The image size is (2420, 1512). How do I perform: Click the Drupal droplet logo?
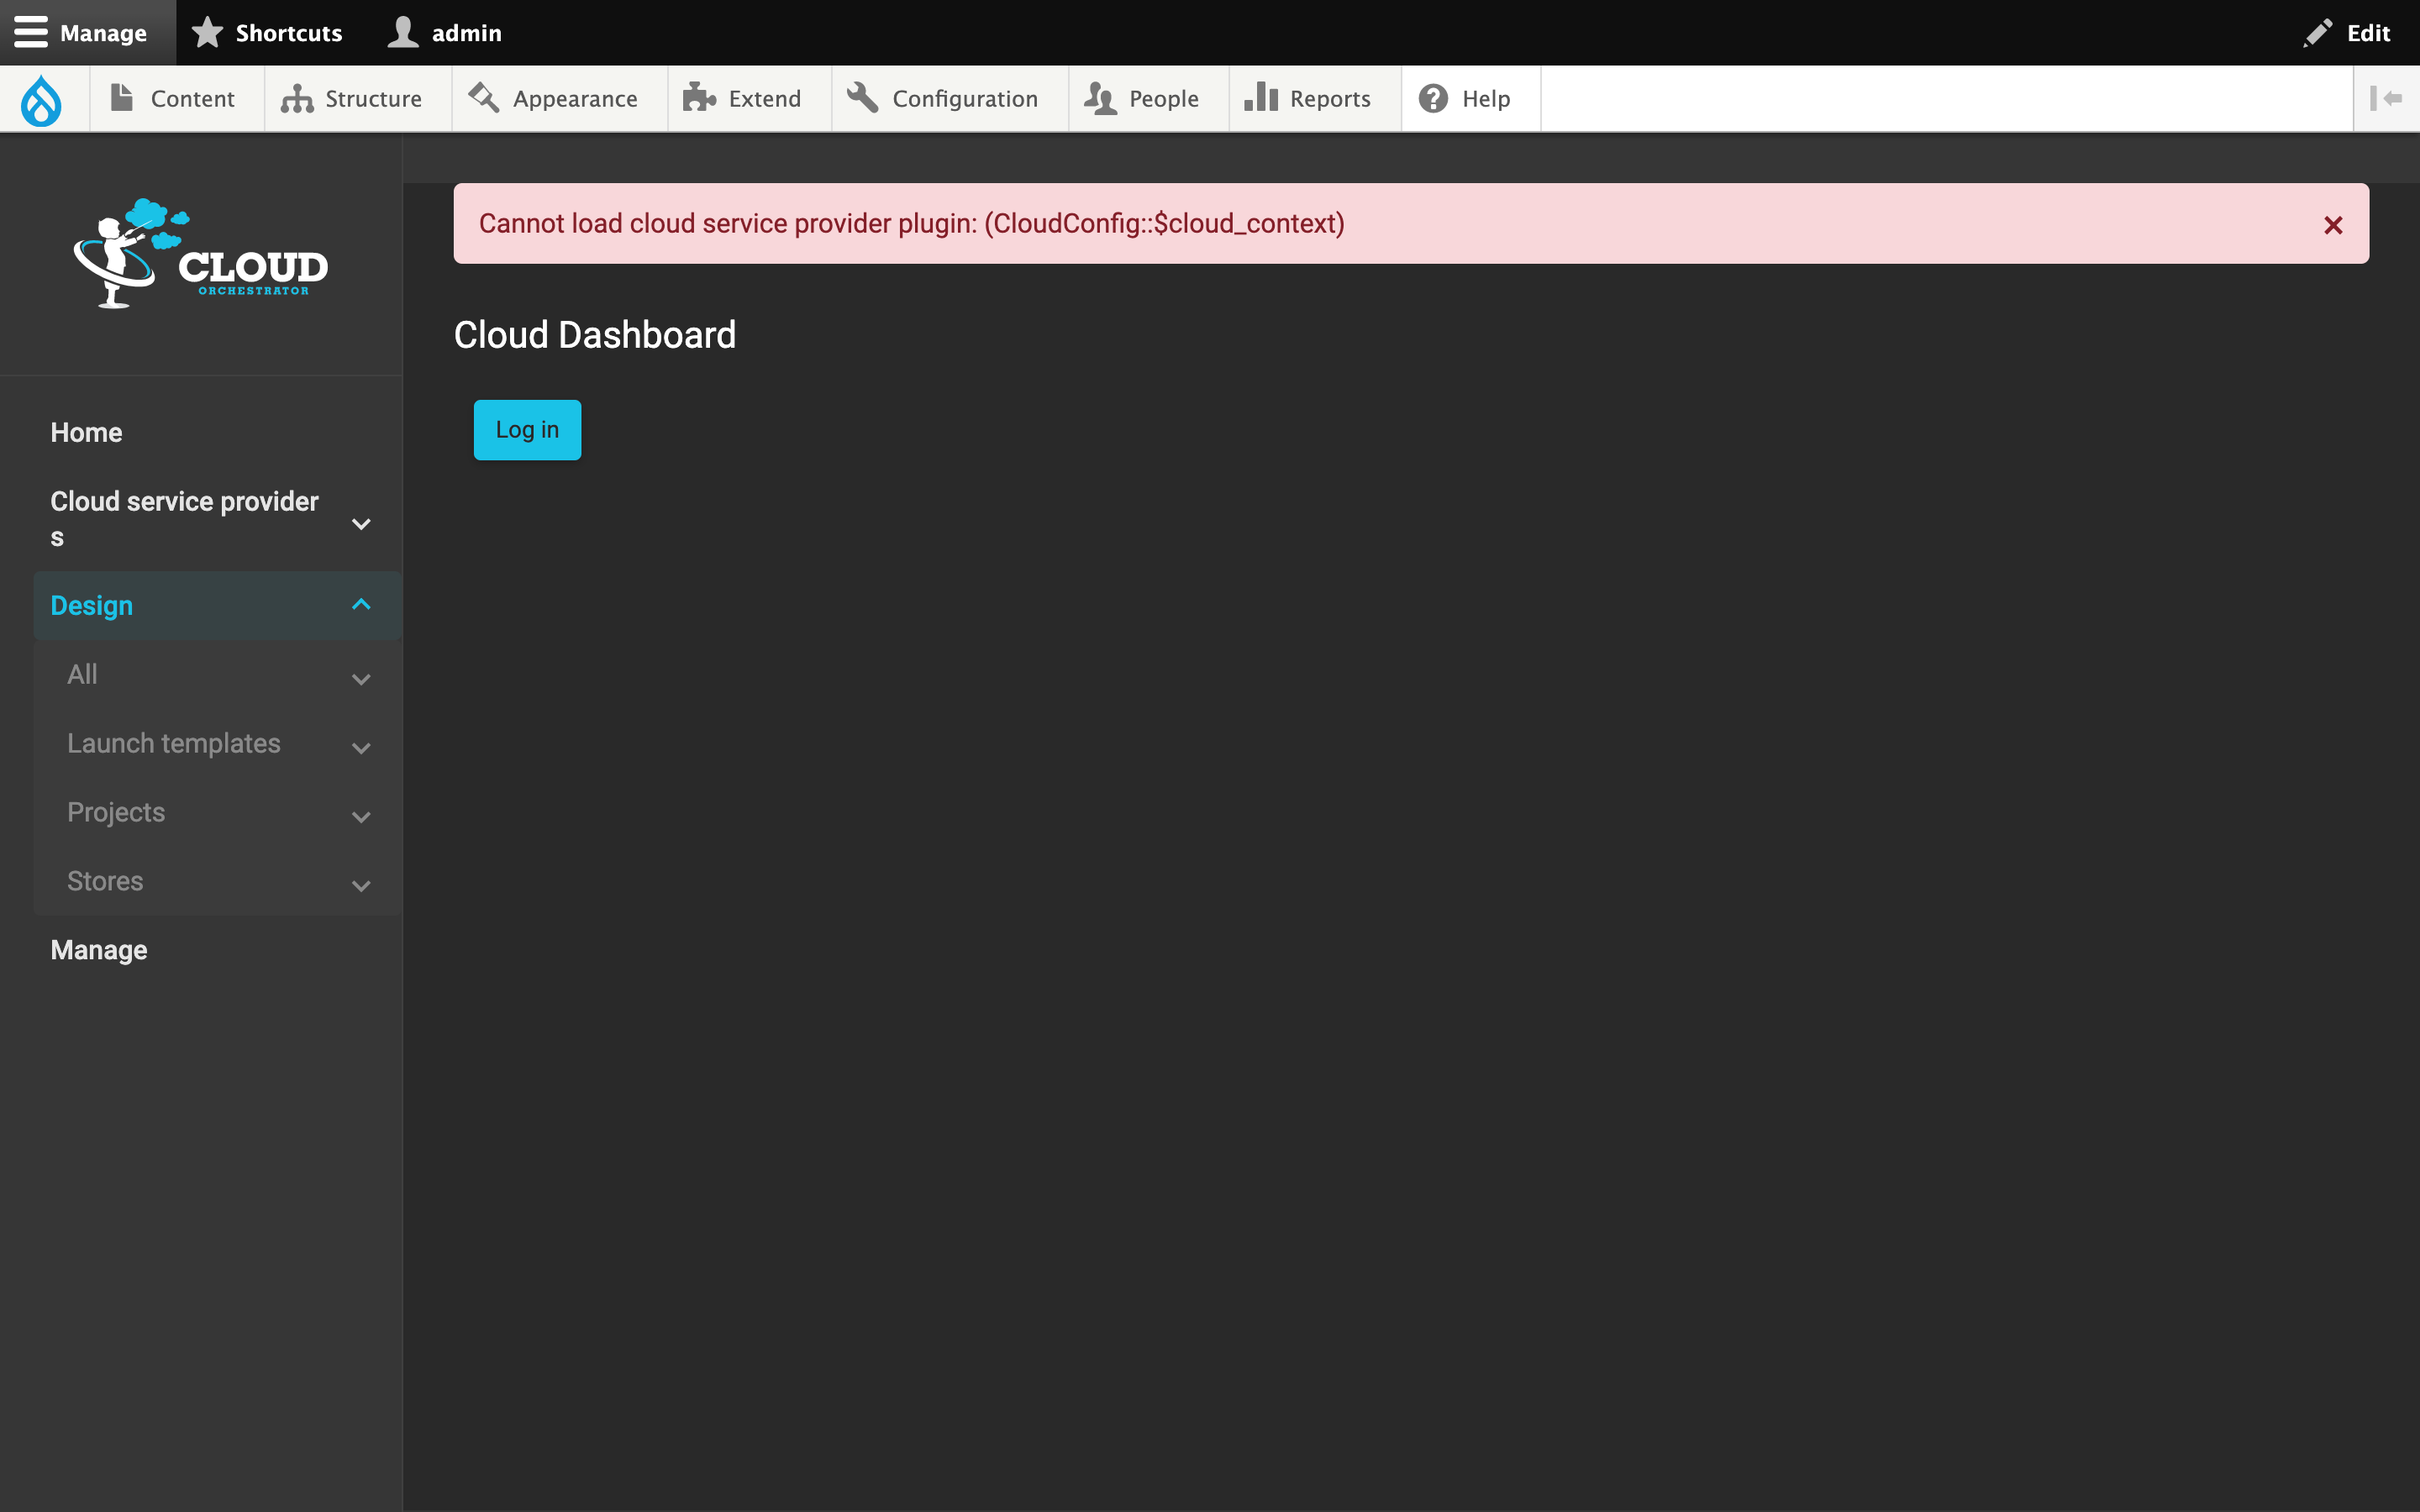point(42,99)
